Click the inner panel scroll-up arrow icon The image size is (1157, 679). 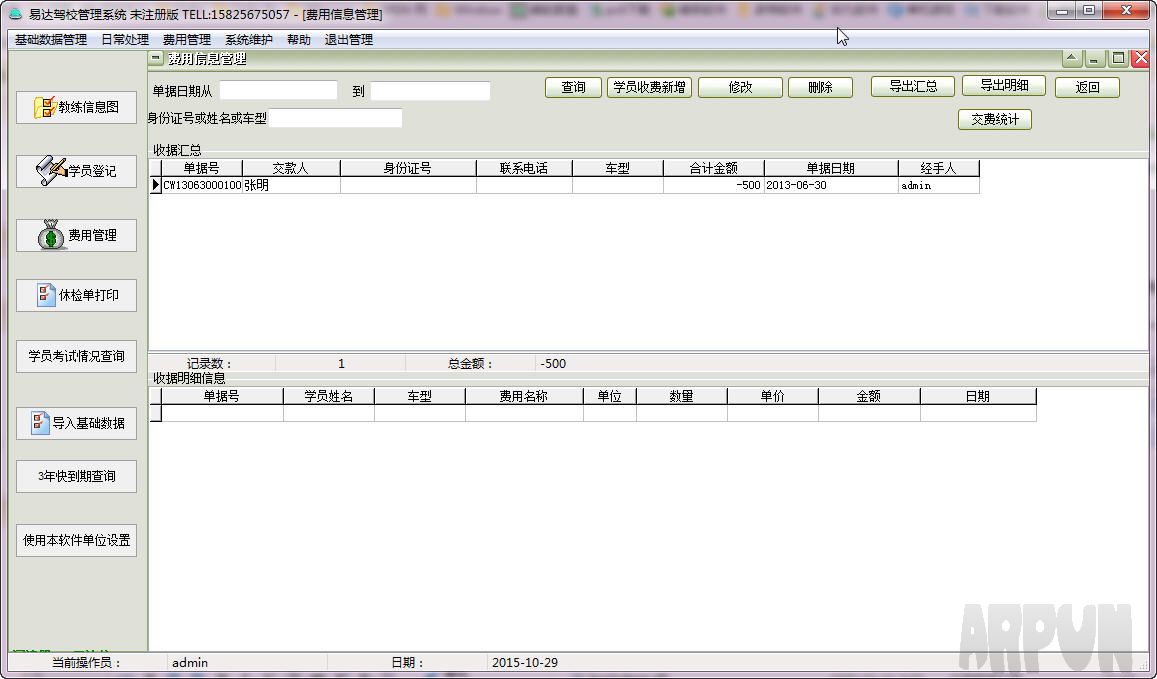coord(1072,59)
